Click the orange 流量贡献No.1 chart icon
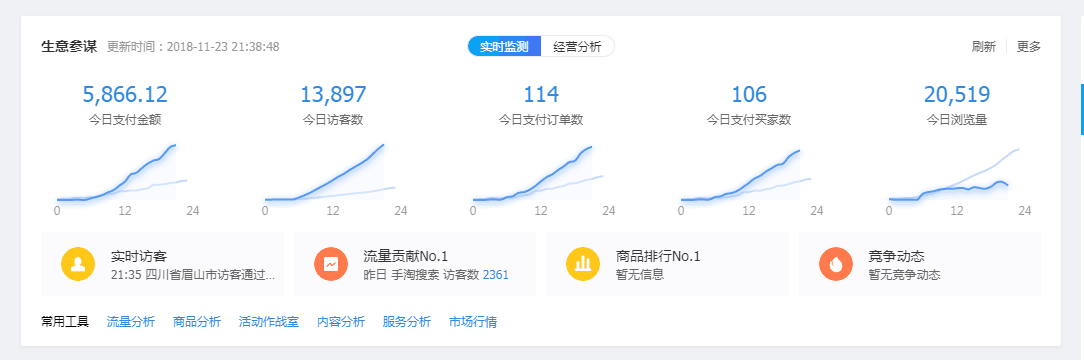The width and height of the screenshot is (1084, 360). (331, 264)
